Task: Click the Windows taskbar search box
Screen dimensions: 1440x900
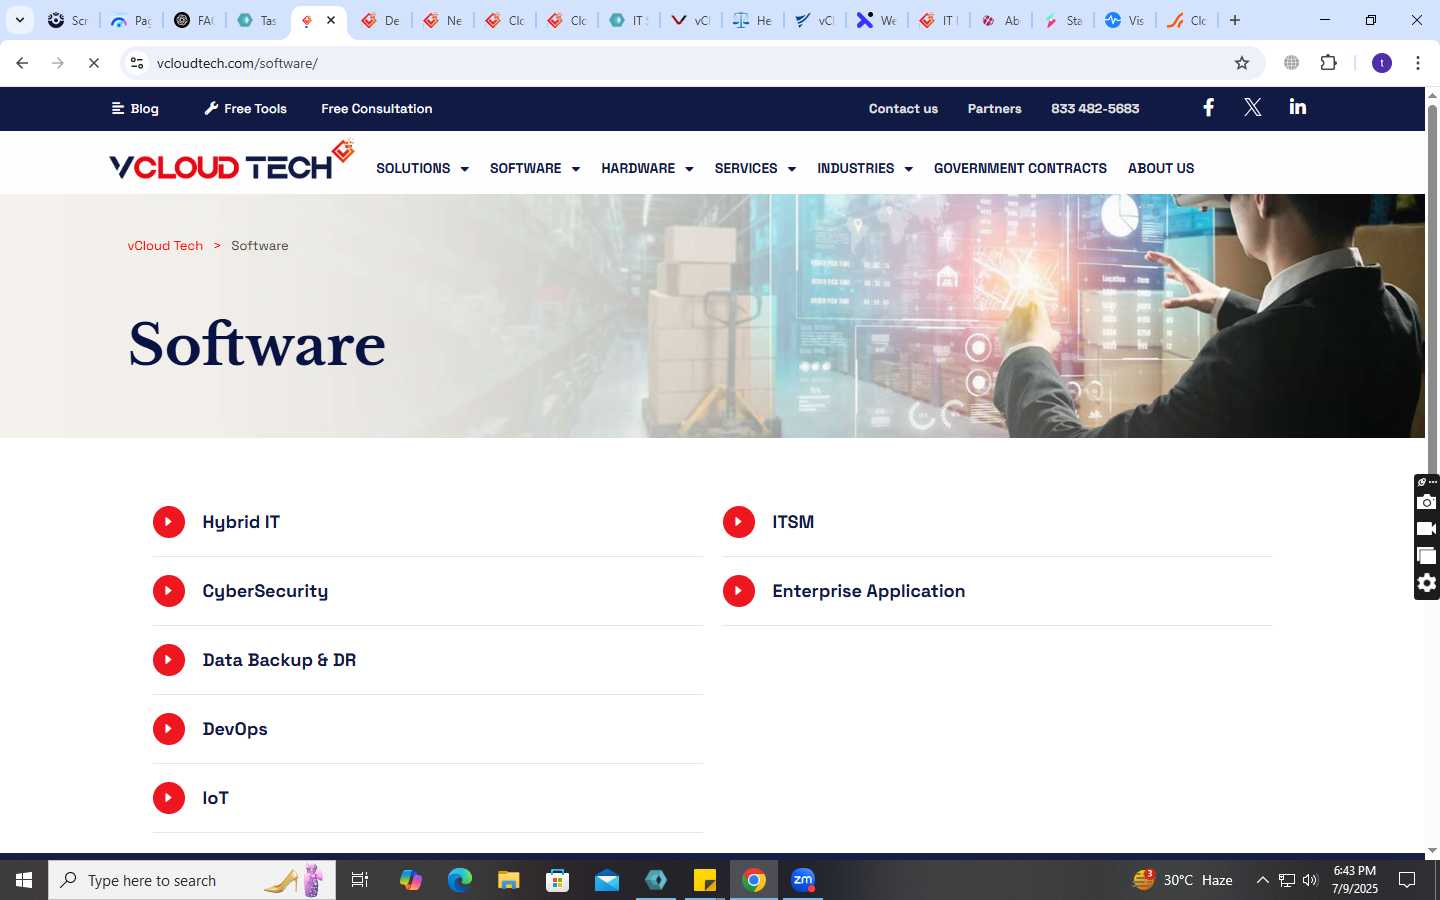Action: tap(192, 880)
